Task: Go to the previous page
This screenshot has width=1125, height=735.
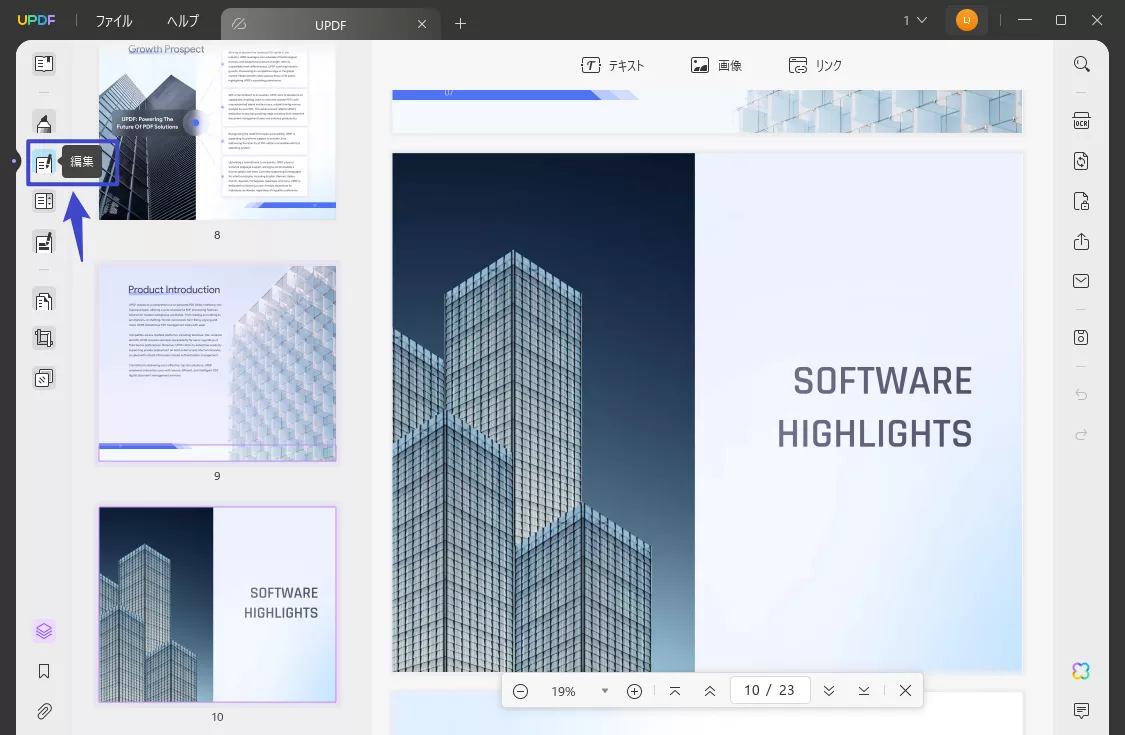Action: (710, 690)
